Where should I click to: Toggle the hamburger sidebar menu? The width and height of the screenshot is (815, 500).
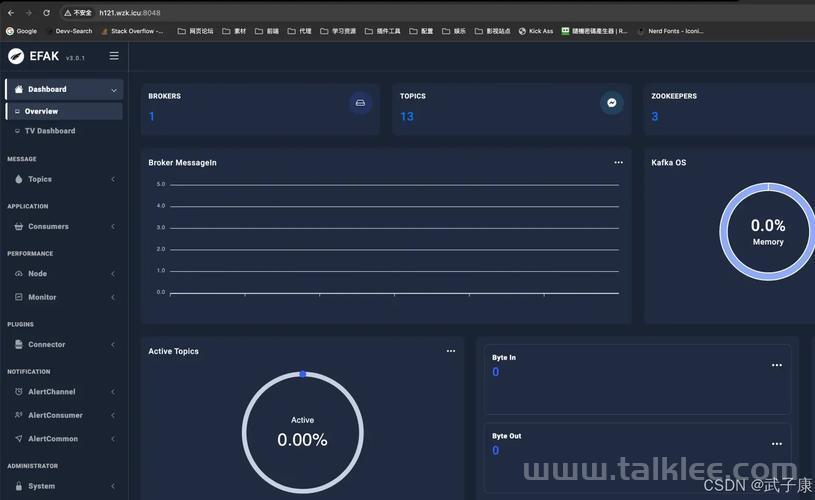tap(114, 56)
